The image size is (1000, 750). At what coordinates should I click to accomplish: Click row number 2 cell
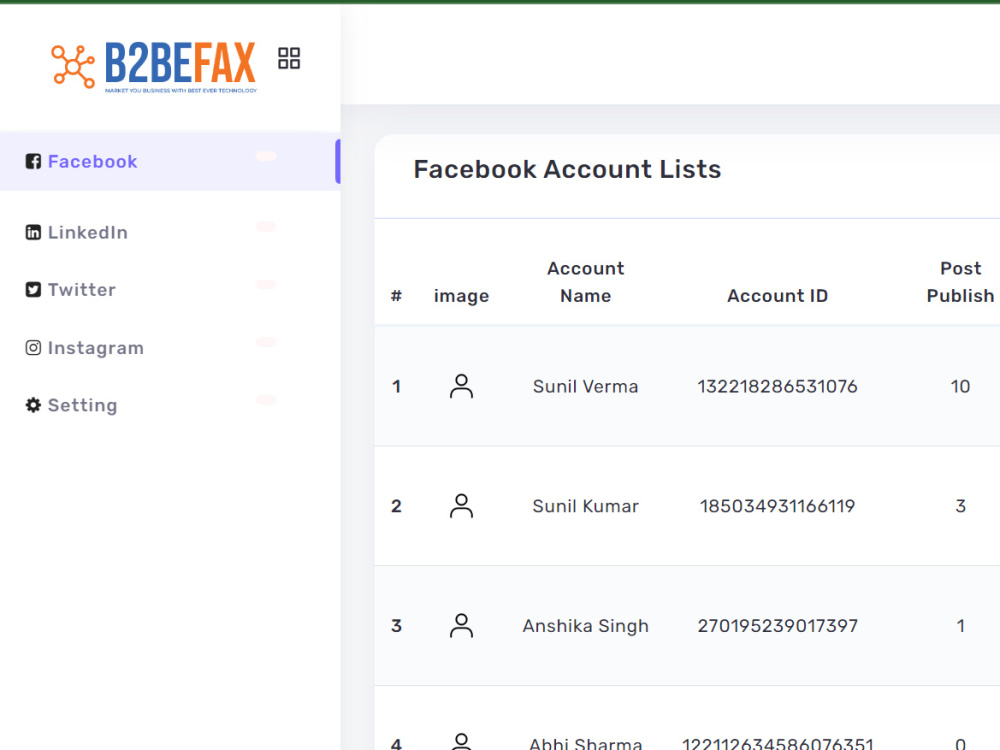tap(396, 506)
